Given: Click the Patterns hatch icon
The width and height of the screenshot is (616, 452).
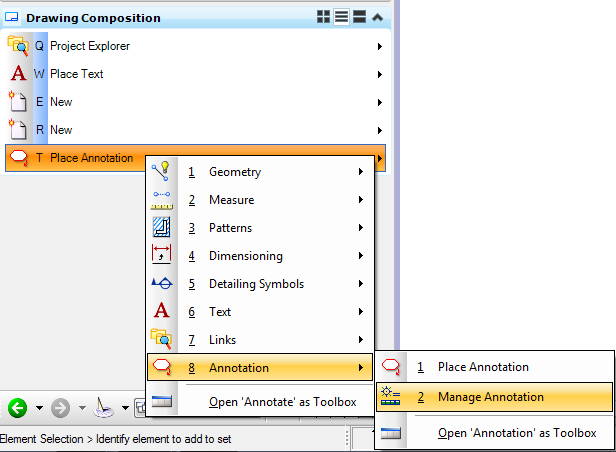Looking at the screenshot, I should tap(161, 227).
